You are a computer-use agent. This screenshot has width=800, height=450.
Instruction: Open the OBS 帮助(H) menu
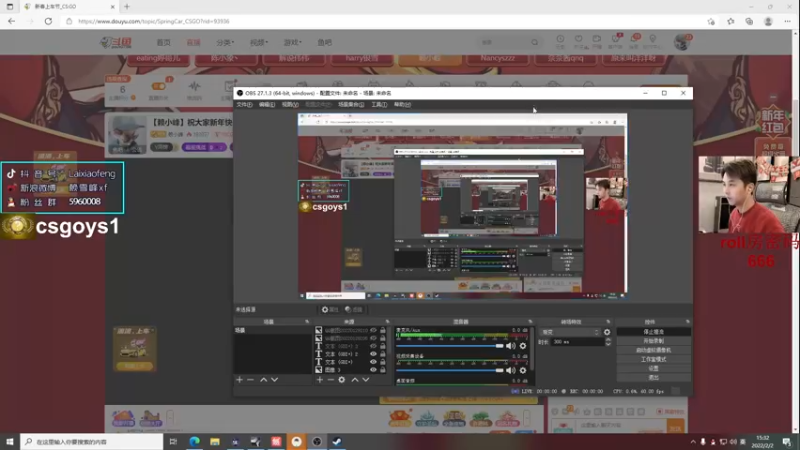pos(402,105)
